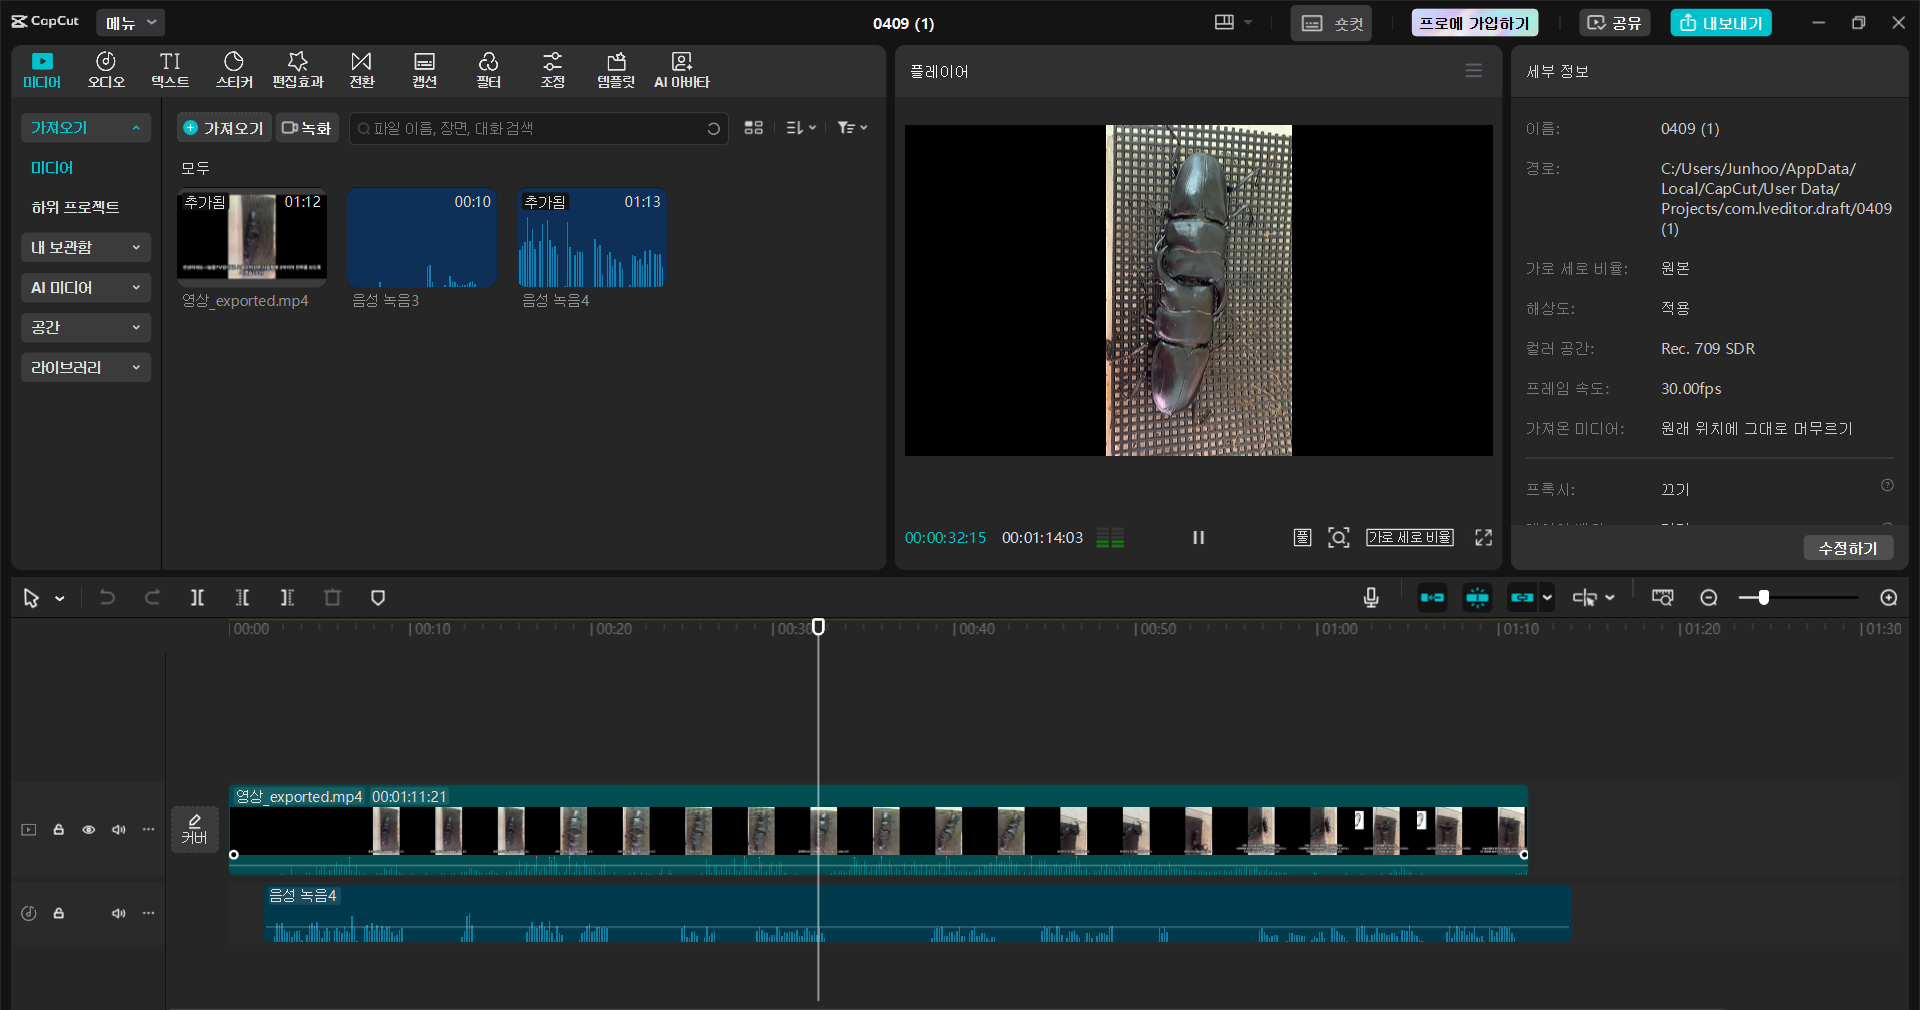Switch media view to grid layout icon

[754, 128]
